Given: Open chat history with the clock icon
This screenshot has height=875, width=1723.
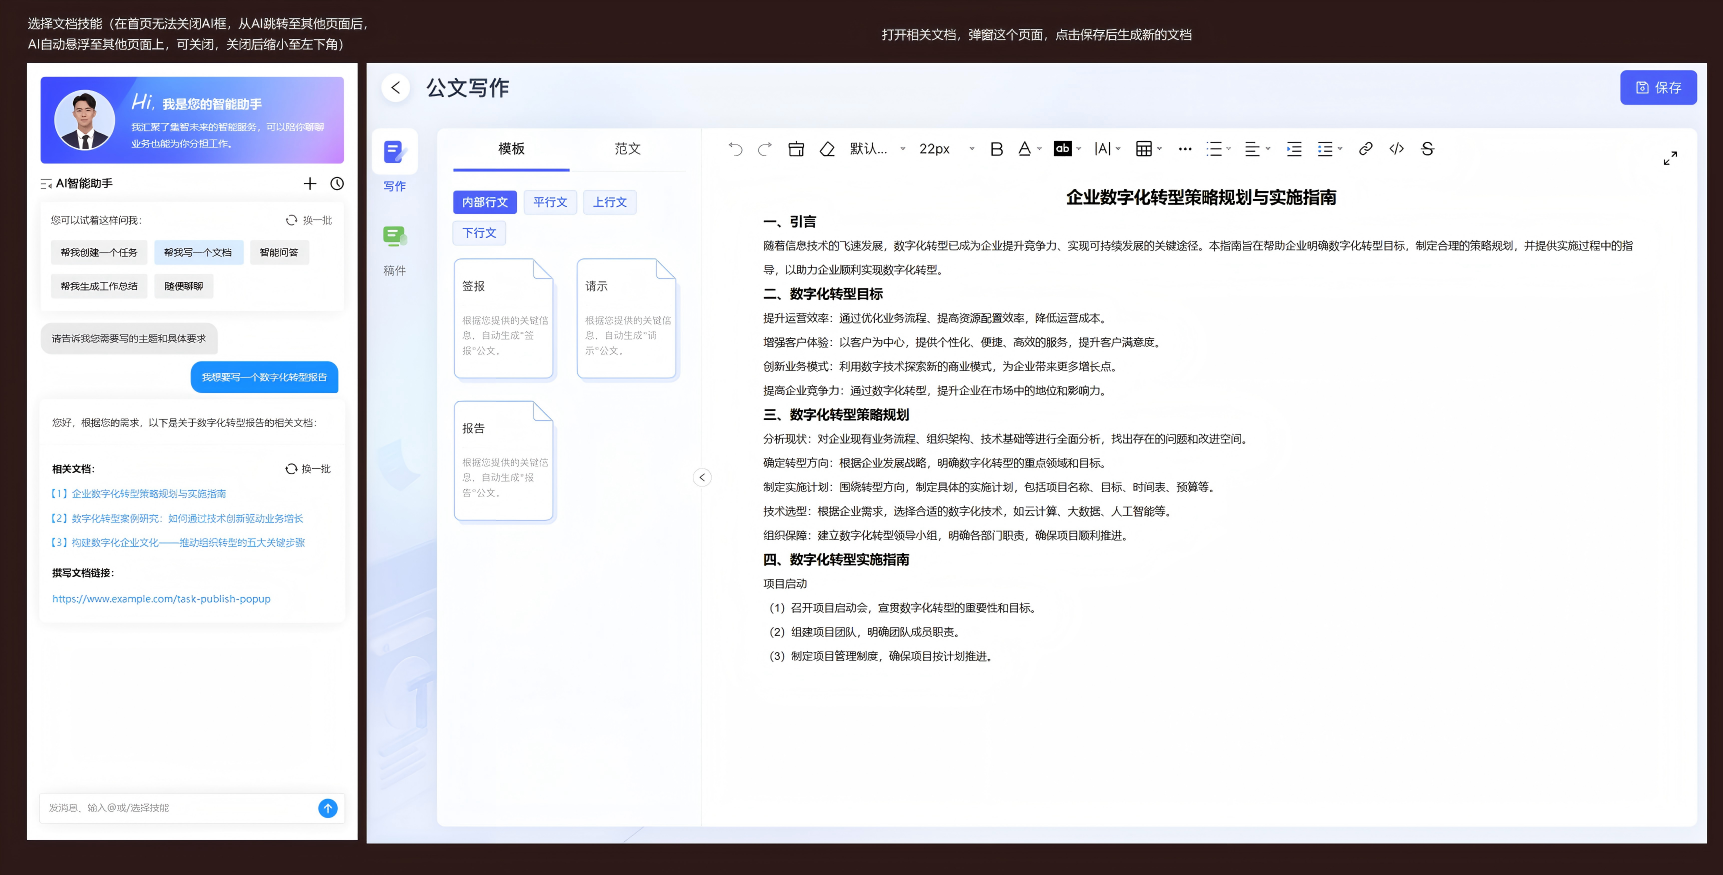Looking at the screenshot, I should [337, 184].
